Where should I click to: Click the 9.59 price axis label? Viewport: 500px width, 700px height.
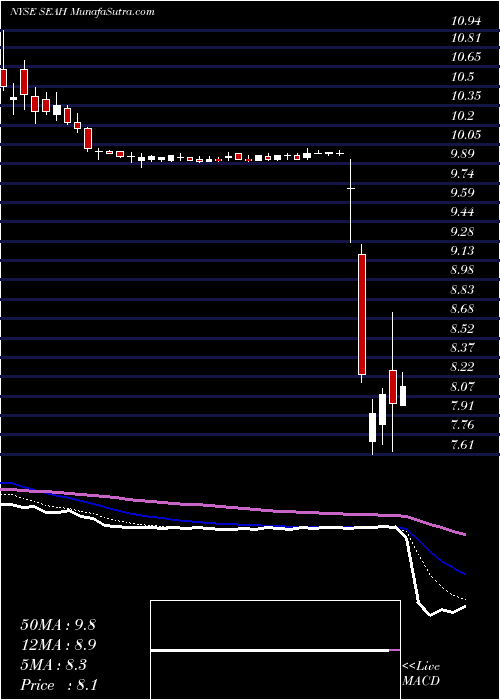(463, 192)
